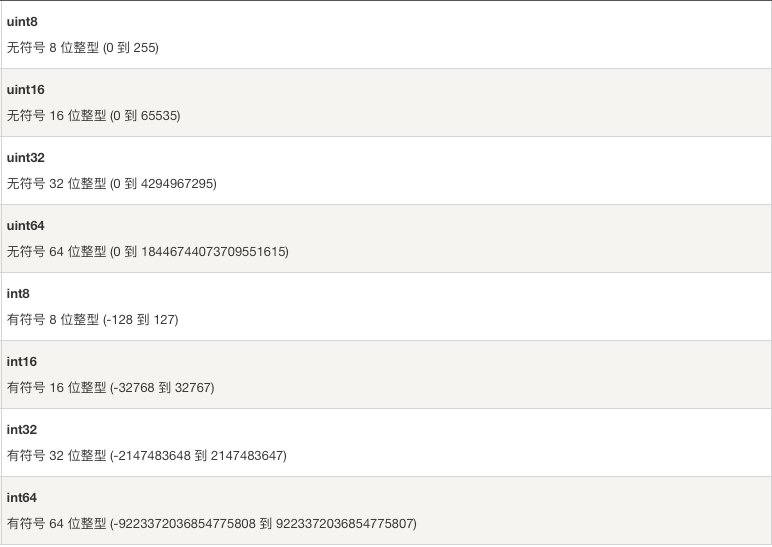Click the 有符号 8 位整型 text
The width and height of the screenshot is (772, 547).
(53, 320)
